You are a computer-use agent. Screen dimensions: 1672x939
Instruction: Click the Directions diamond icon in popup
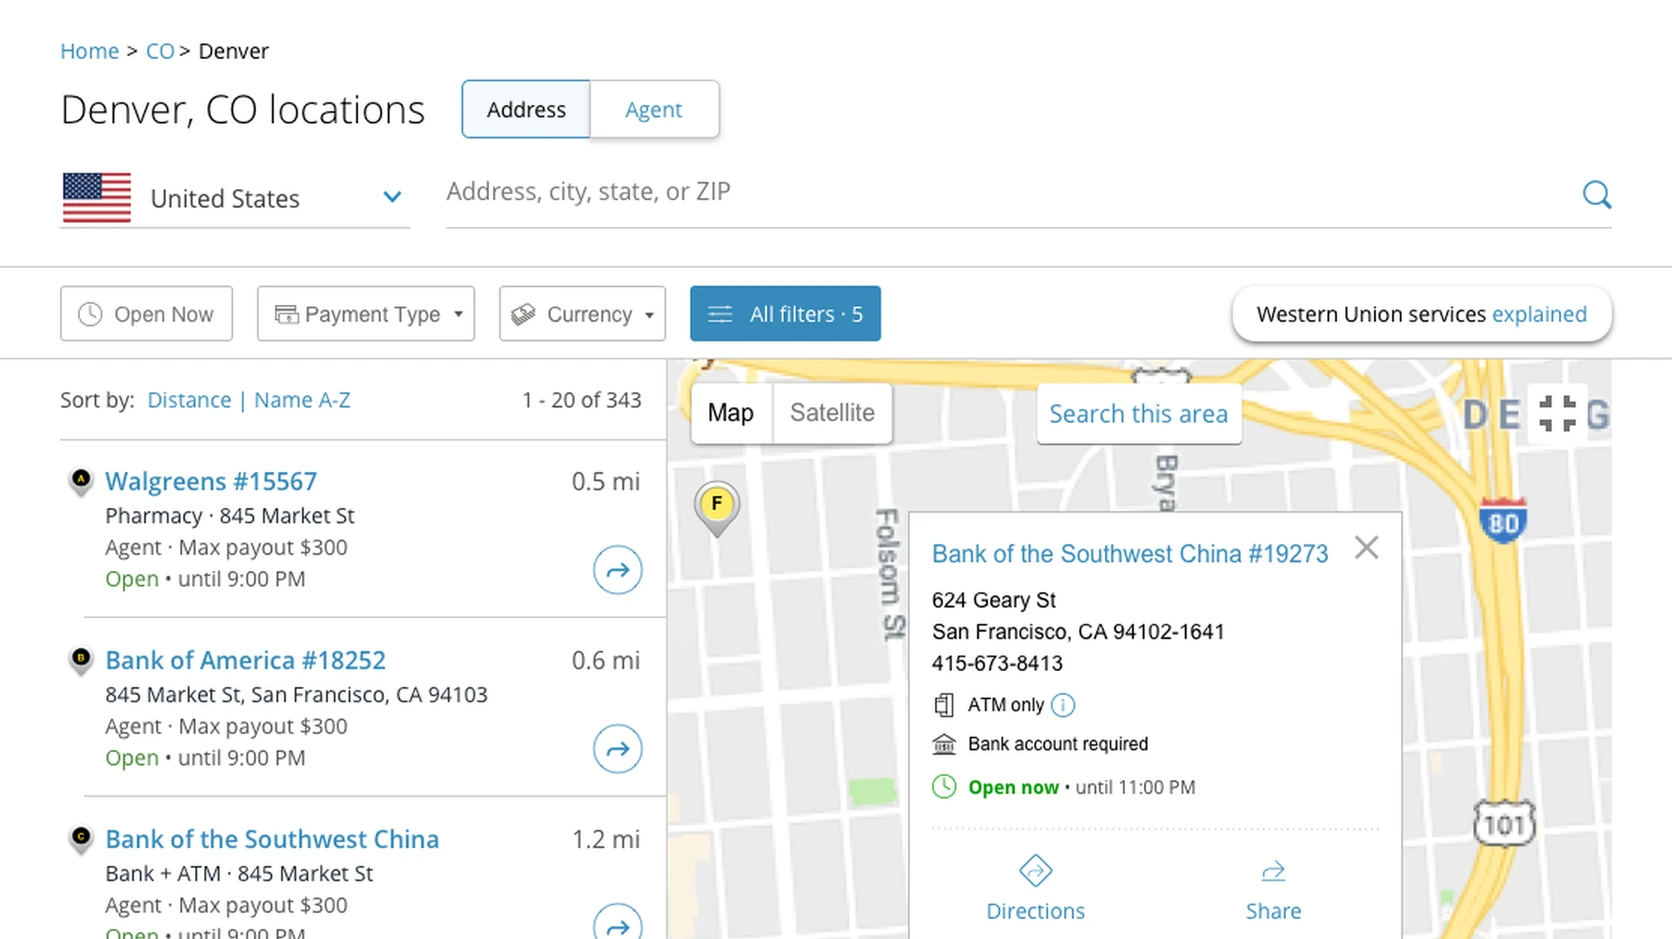click(1035, 871)
